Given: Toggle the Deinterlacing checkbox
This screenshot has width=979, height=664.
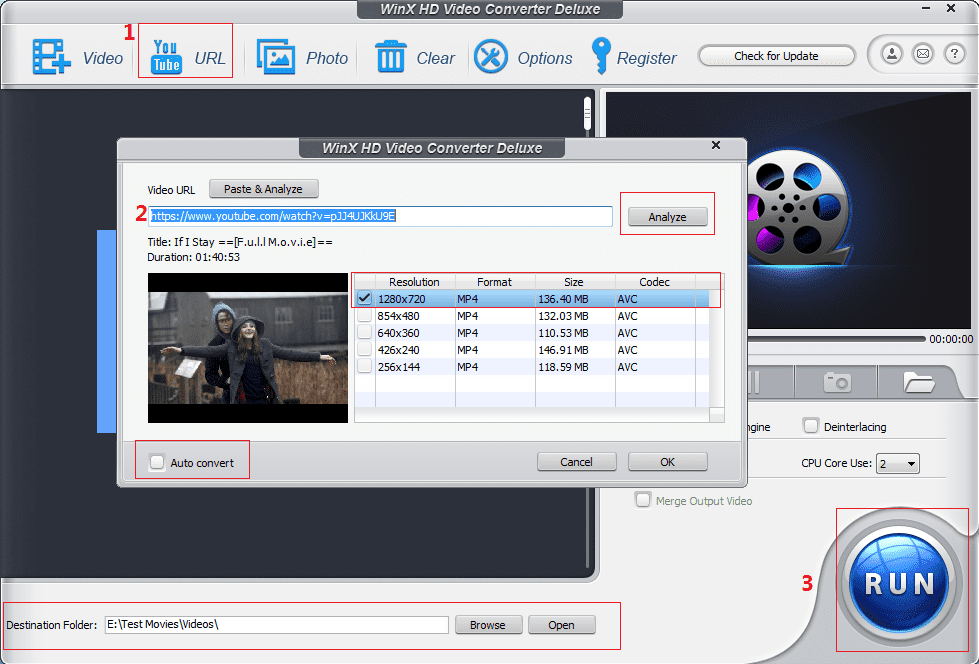Looking at the screenshot, I should coord(810,426).
